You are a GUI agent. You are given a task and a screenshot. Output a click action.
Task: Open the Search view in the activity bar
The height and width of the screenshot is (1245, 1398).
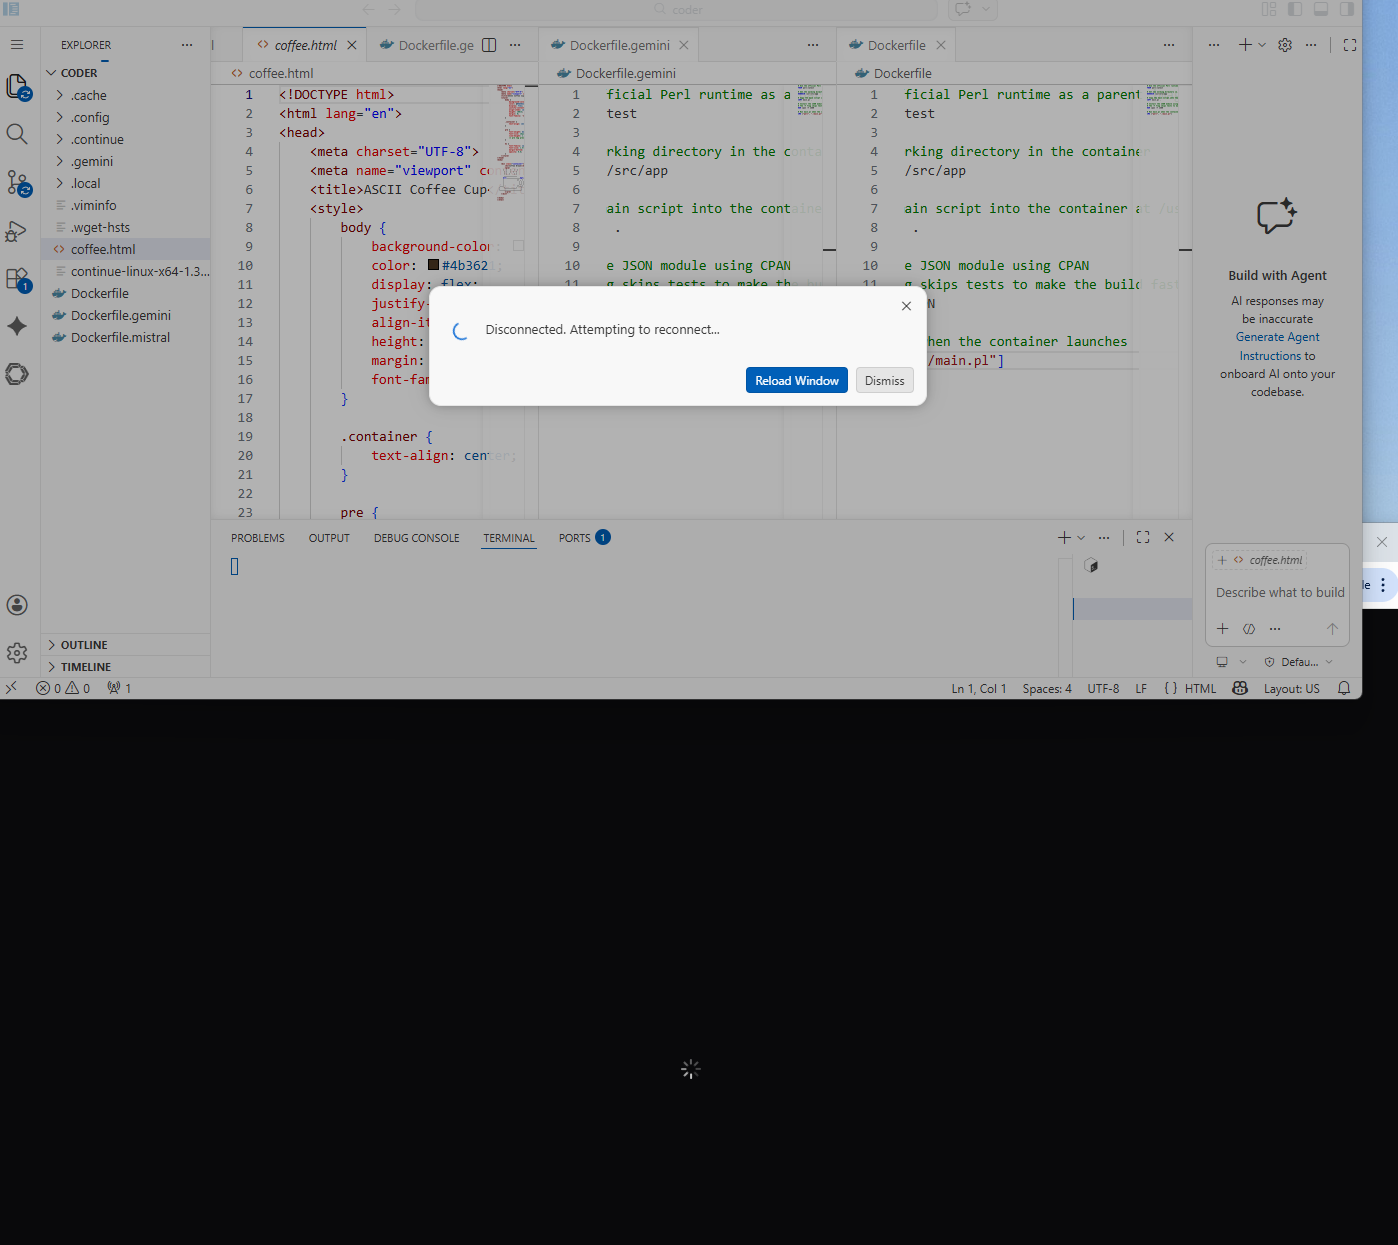(x=17, y=133)
